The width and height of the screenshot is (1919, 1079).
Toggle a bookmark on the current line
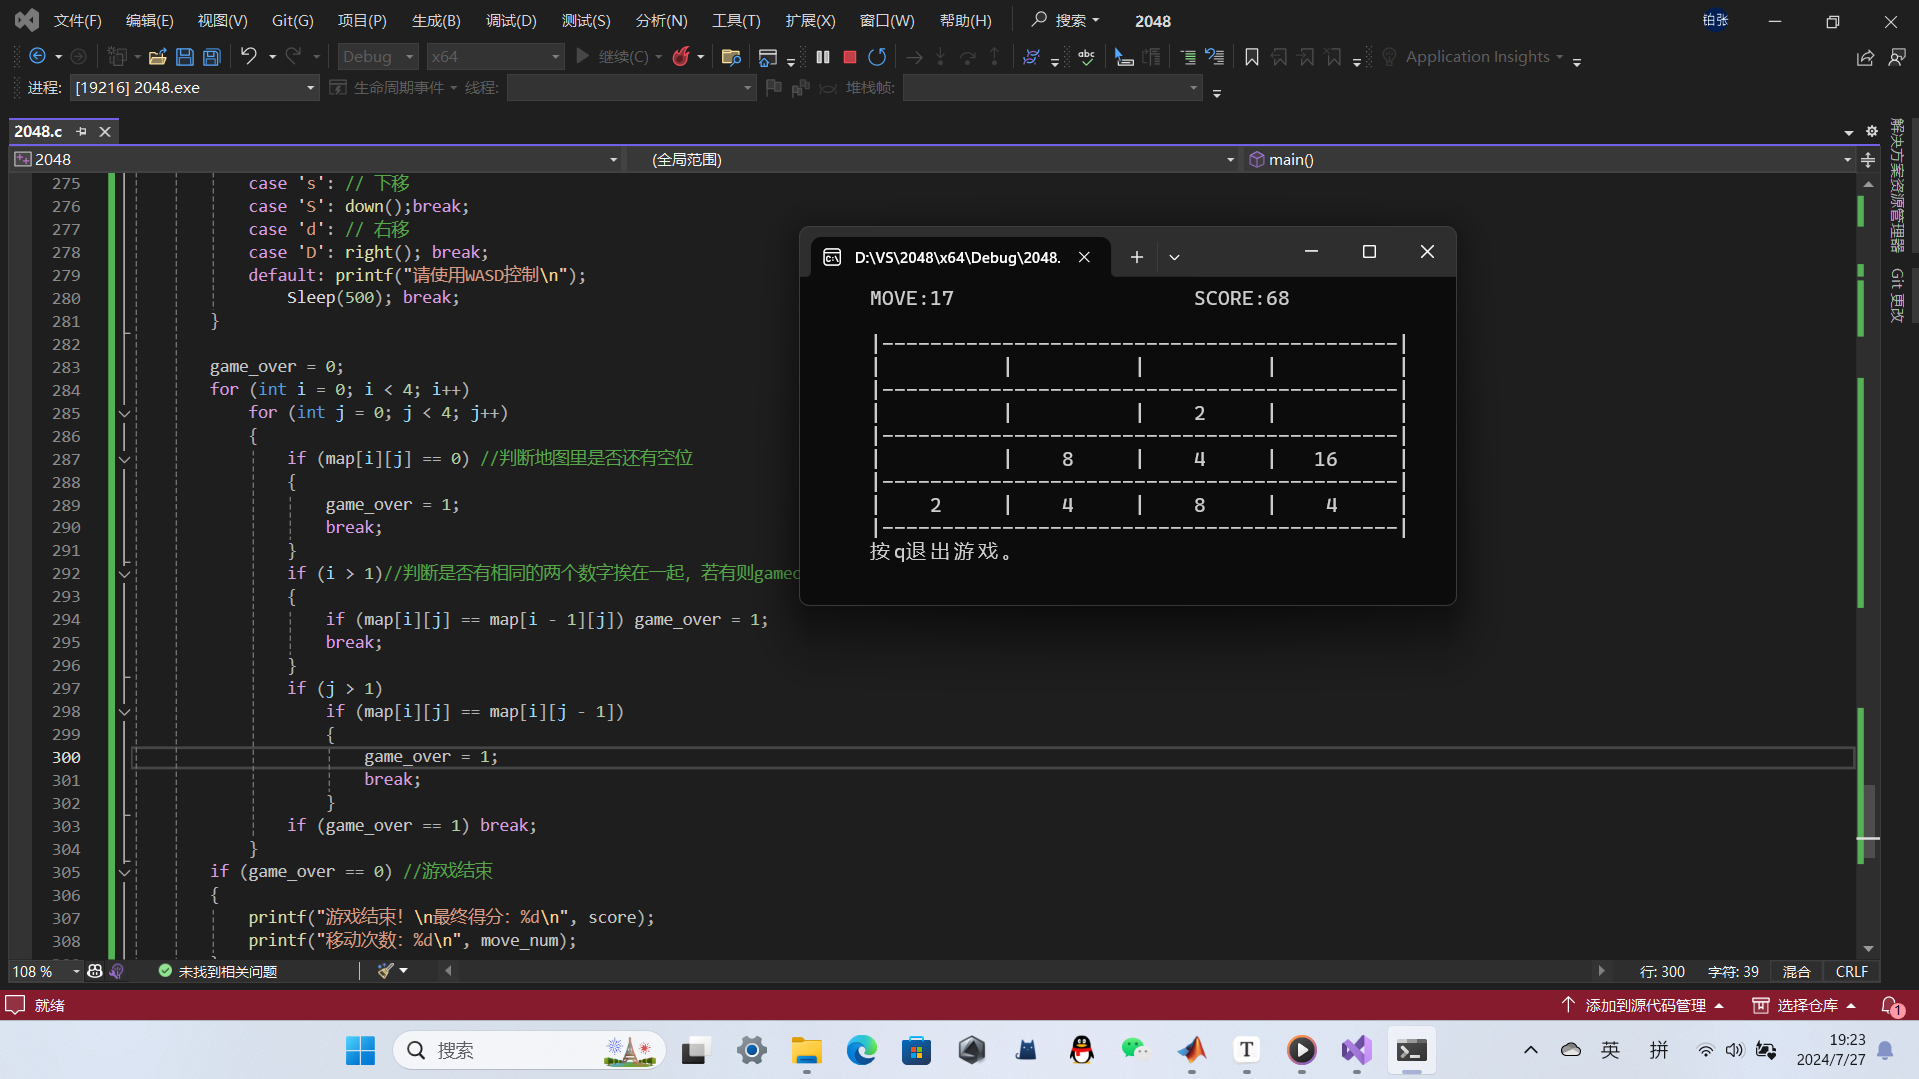(x=1252, y=57)
